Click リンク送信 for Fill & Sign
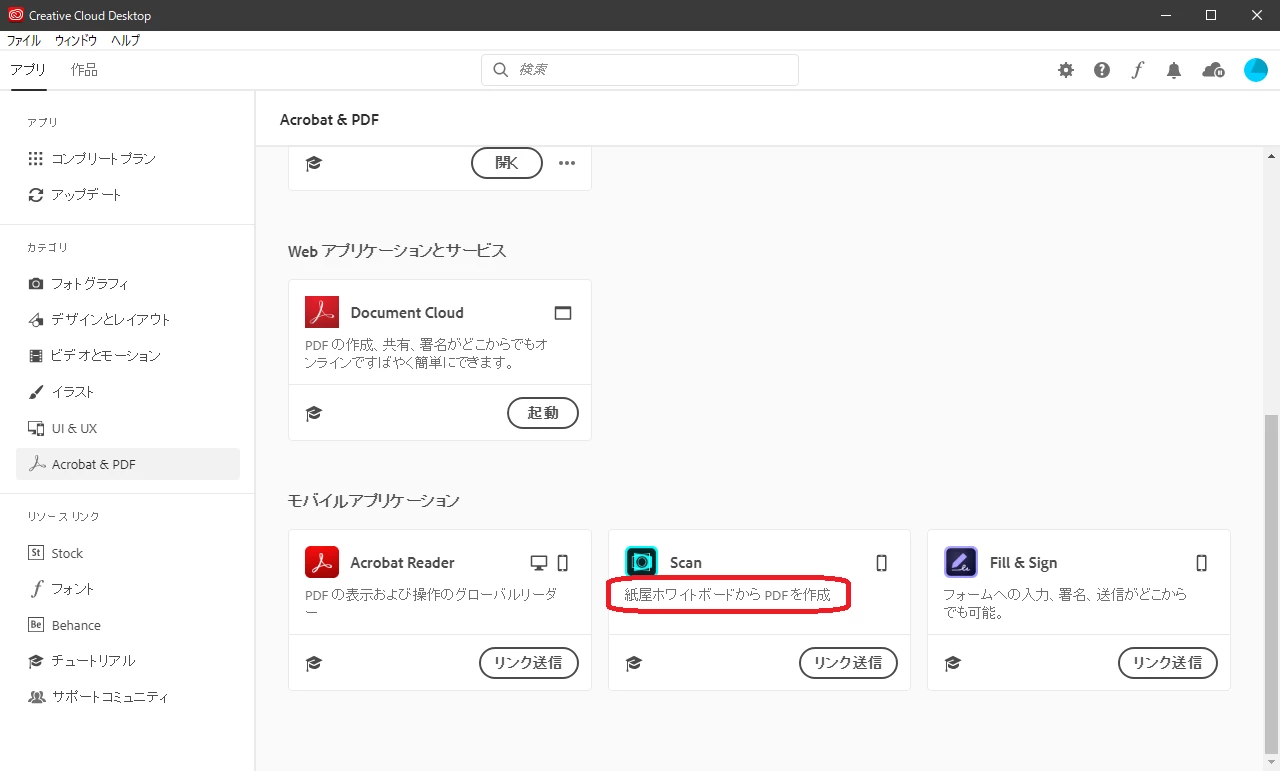This screenshot has height=771, width=1280. pyautogui.click(x=1168, y=663)
